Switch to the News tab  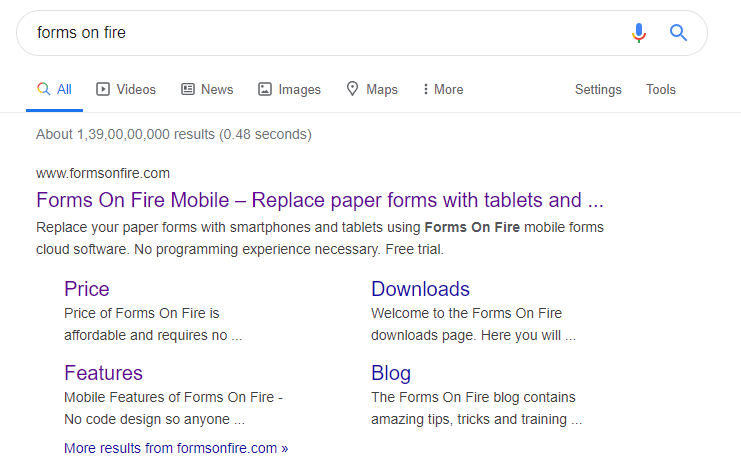[207, 89]
